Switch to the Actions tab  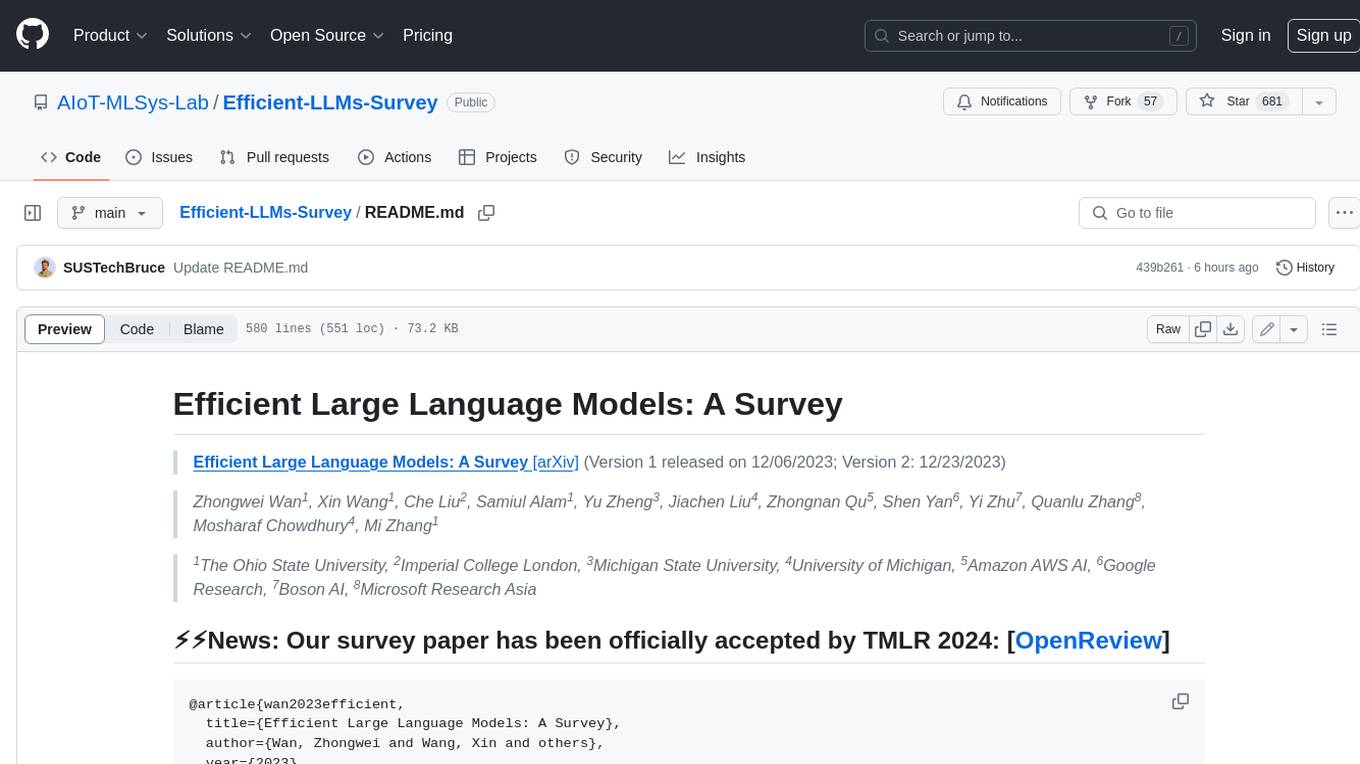click(x=395, y=157)
